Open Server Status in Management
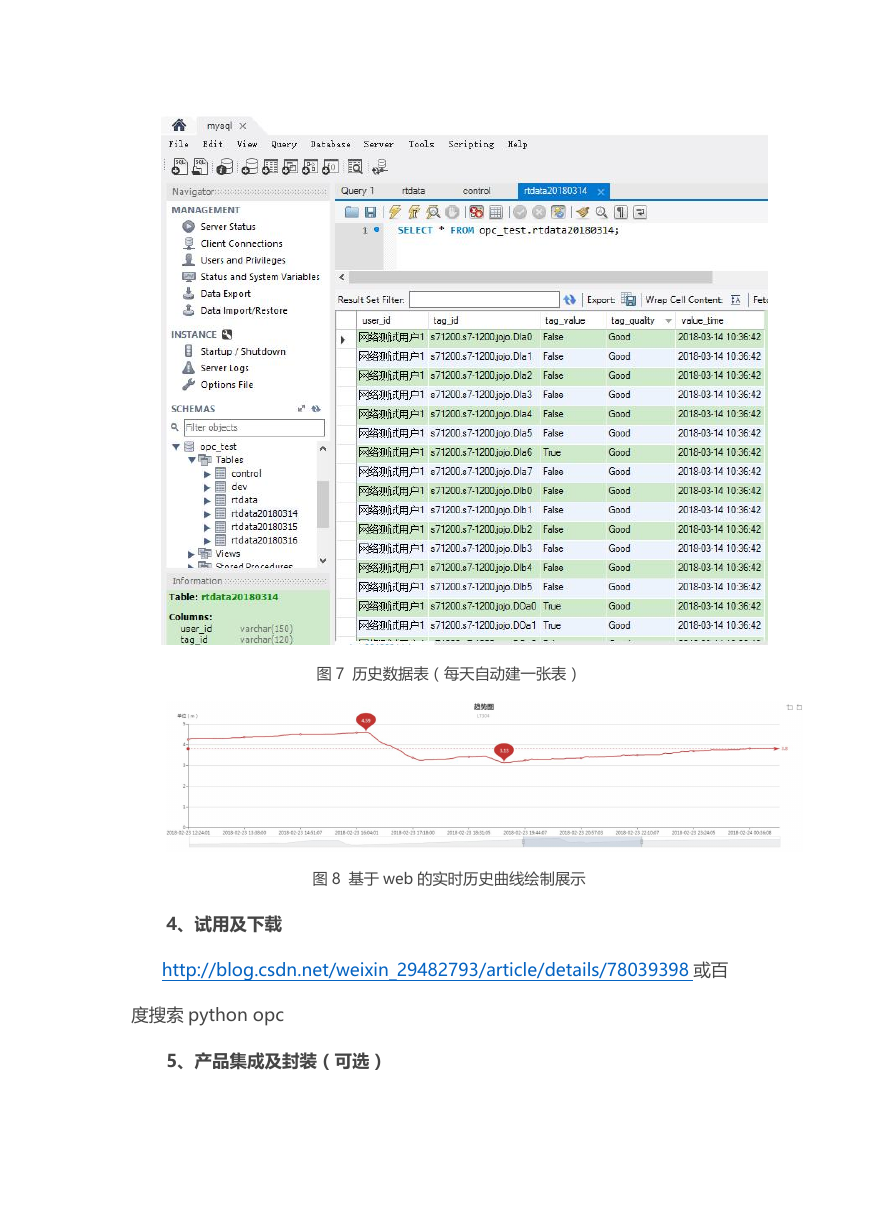This screenshot has height=1228, width=869. tap(228, 227)
